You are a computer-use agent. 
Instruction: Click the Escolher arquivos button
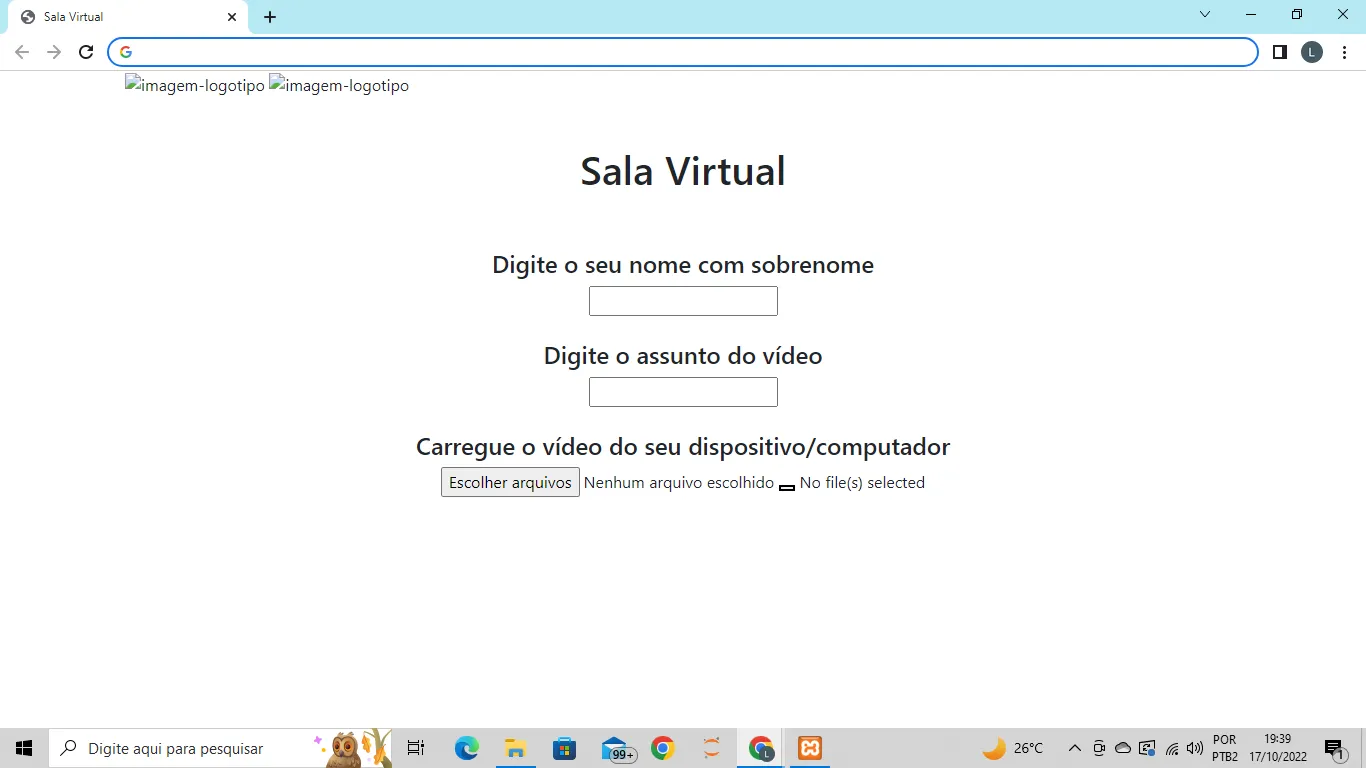tap(510, 482)
